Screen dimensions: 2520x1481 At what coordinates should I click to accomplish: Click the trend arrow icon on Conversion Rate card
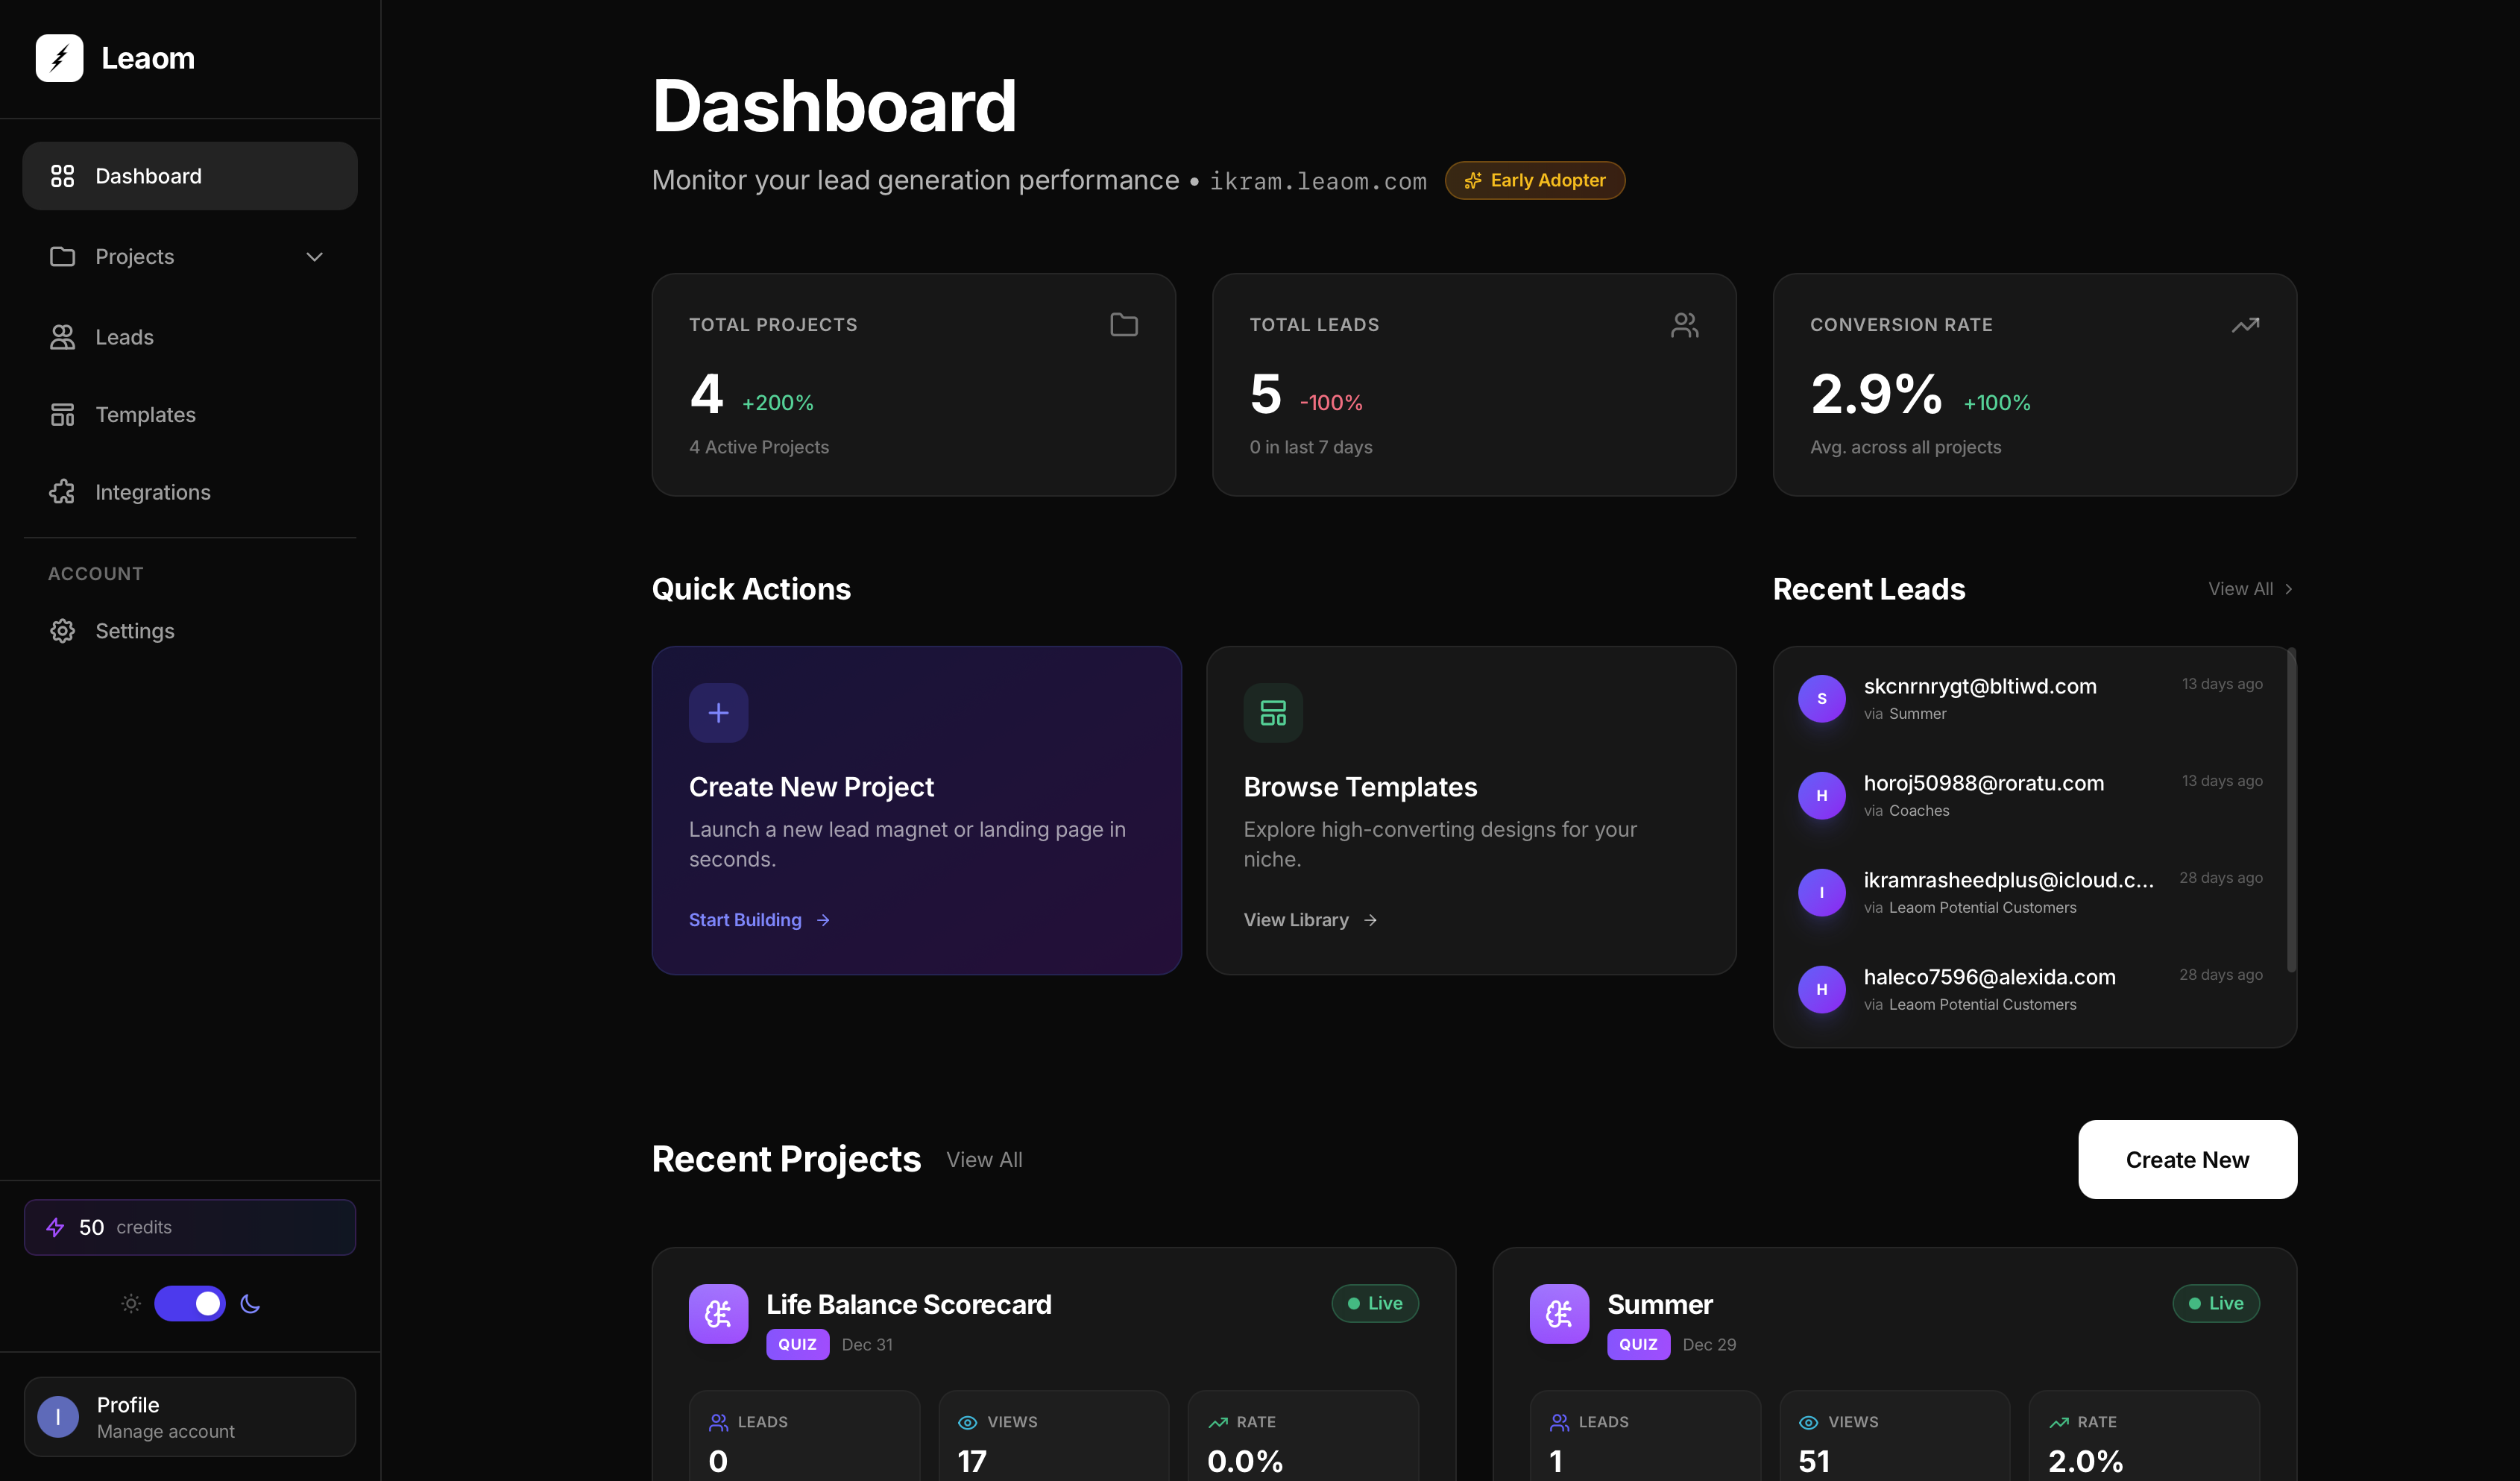2245,324
